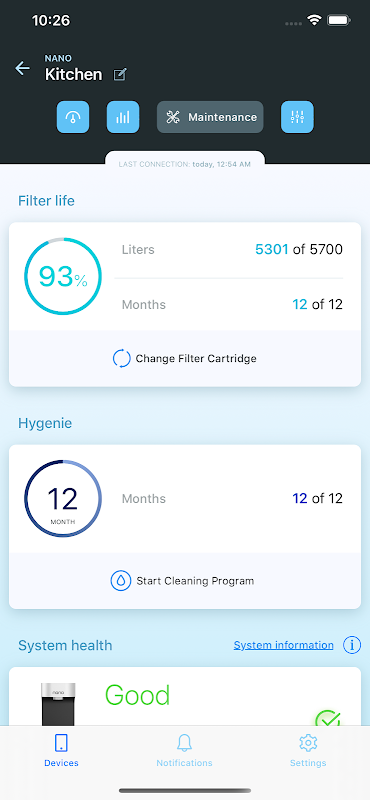The height and width of the screenshot is (800, 370).
Task: Go back using the arrow icon
Action: [x=22, y=68]
